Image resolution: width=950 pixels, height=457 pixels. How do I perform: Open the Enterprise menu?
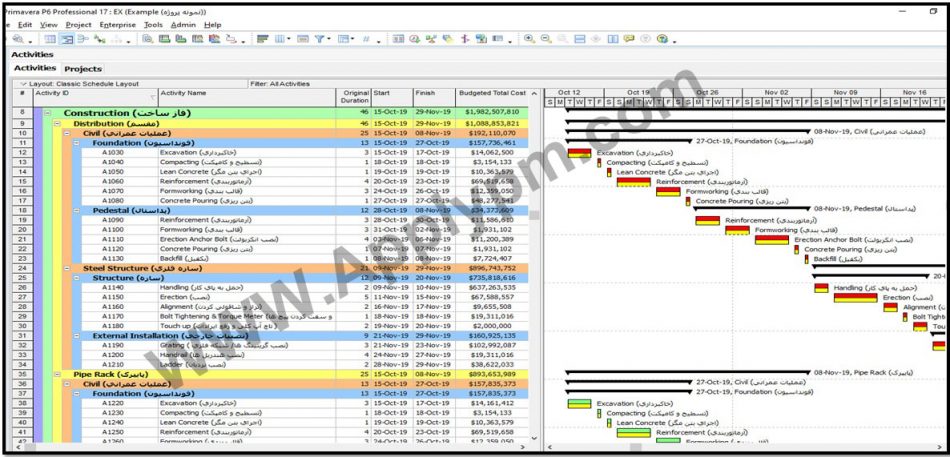tap(118, 25)
